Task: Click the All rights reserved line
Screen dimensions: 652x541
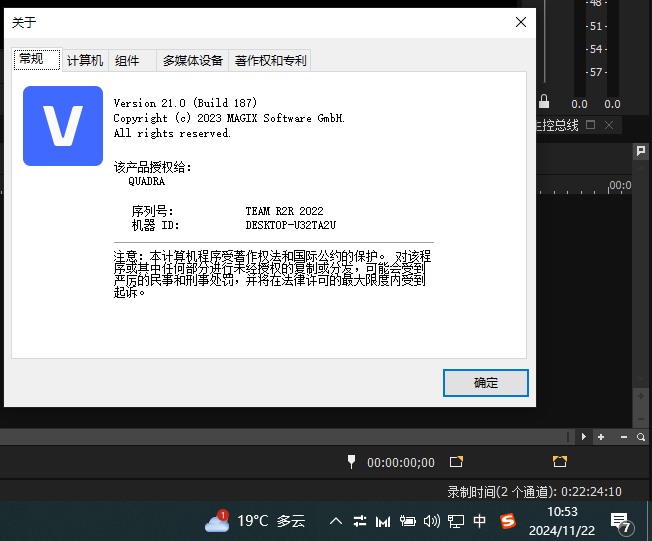Action: tap(172, 133)
